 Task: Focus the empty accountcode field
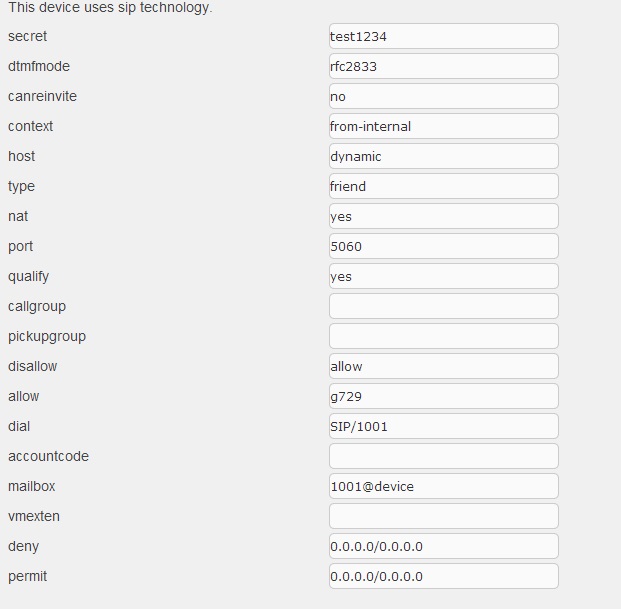(443, 457)
